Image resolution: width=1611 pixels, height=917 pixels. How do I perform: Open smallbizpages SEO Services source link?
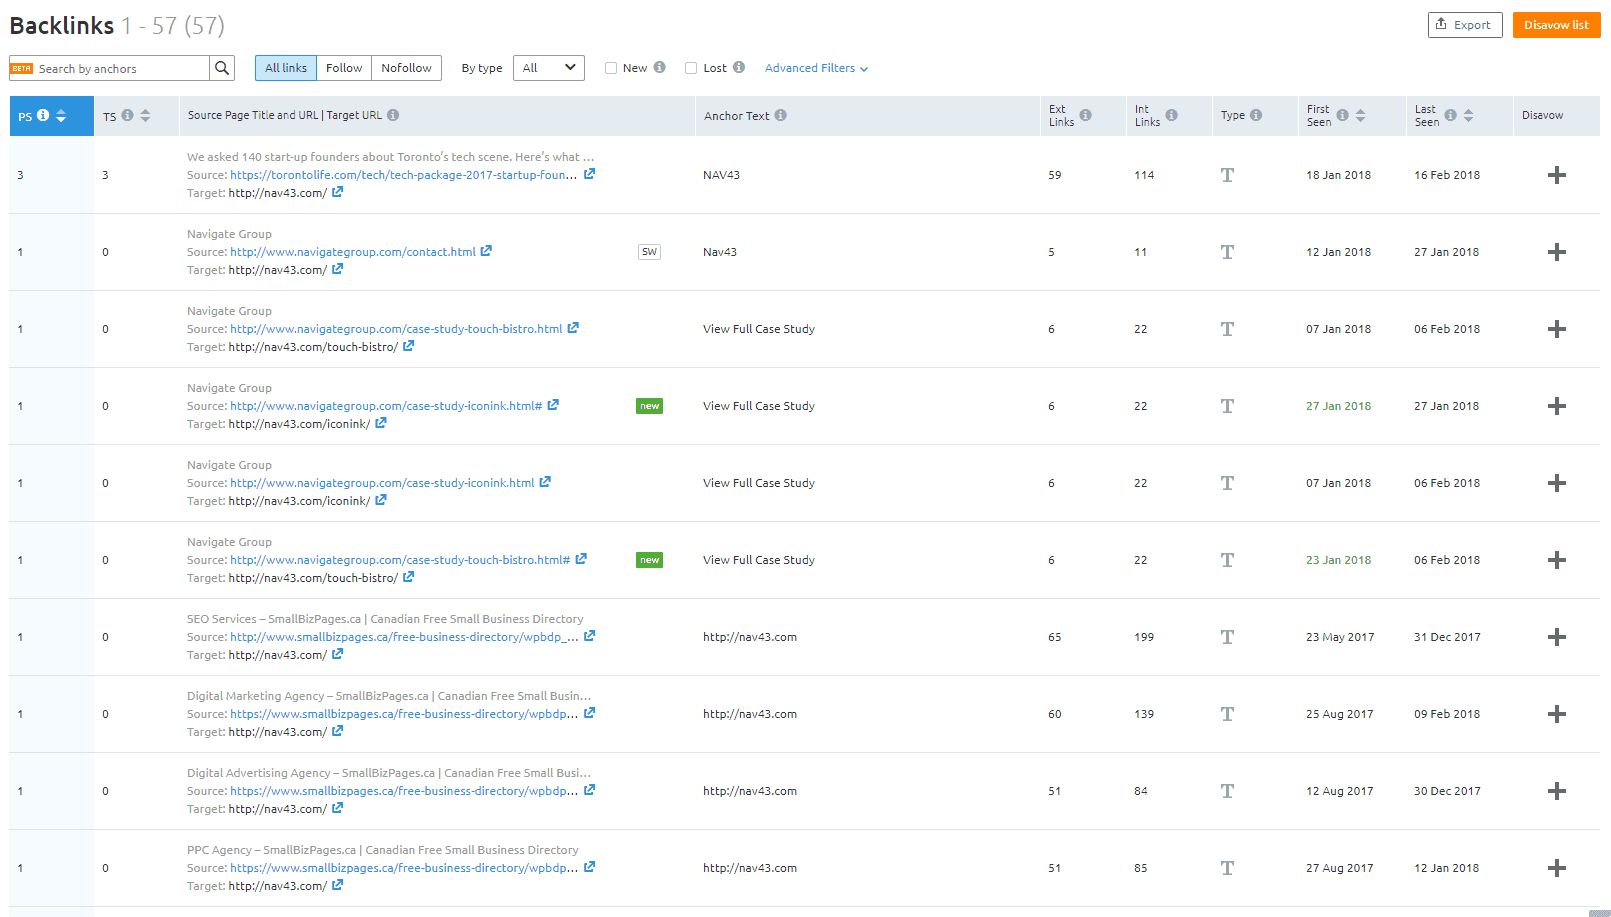404,637
